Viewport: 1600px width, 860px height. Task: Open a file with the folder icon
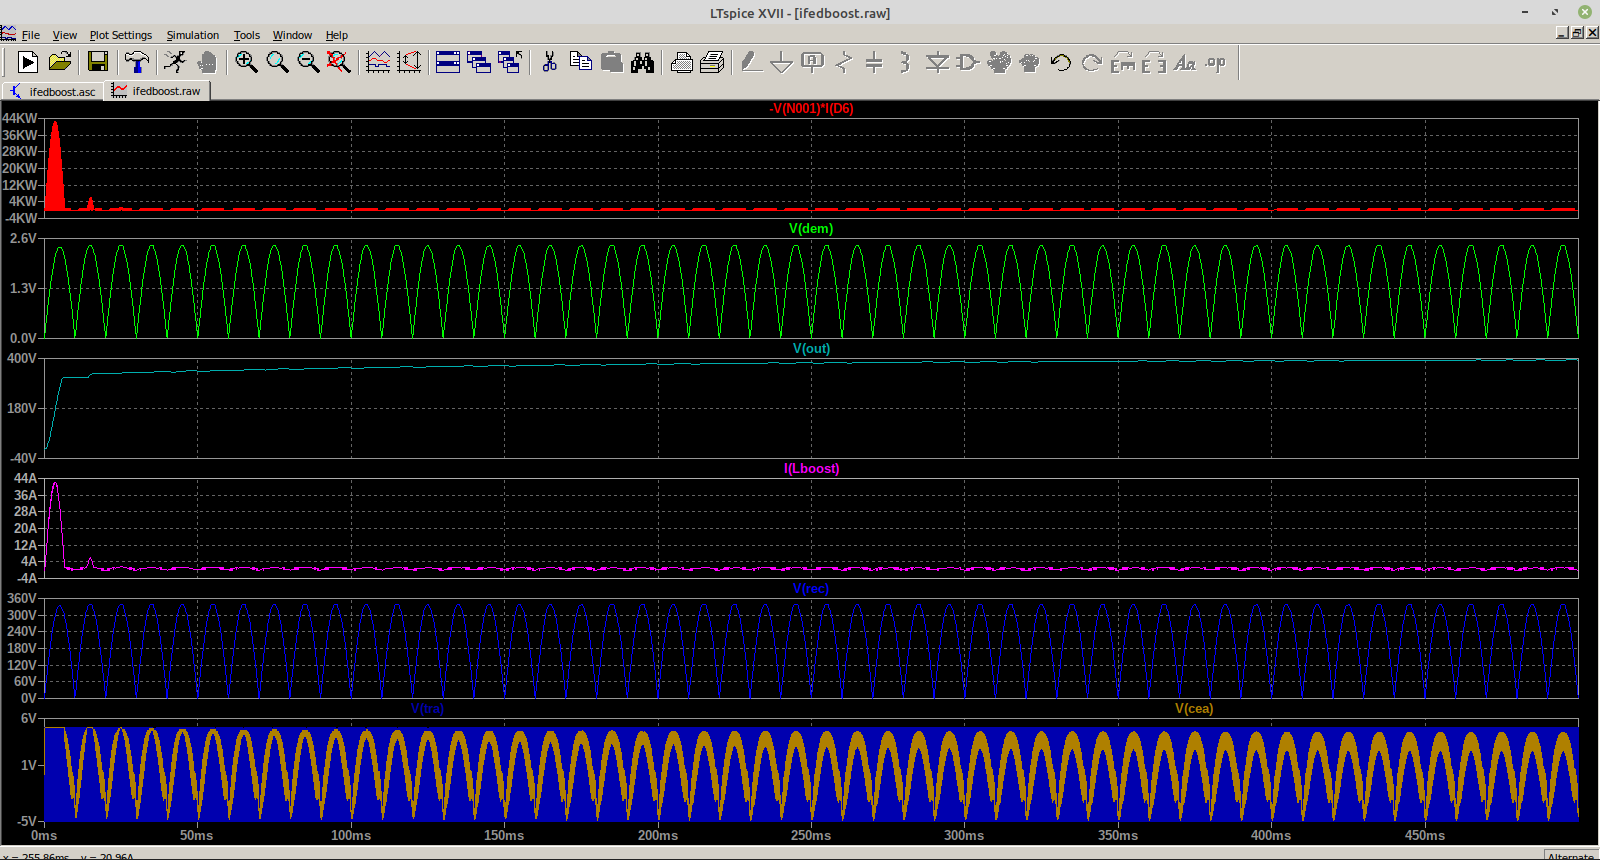pos(60,62)
